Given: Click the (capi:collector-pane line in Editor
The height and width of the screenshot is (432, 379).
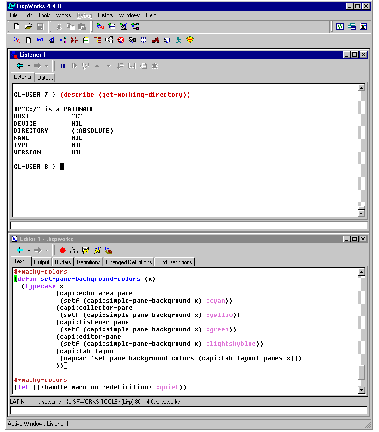Looking at the screenshot, I should 94,308.
